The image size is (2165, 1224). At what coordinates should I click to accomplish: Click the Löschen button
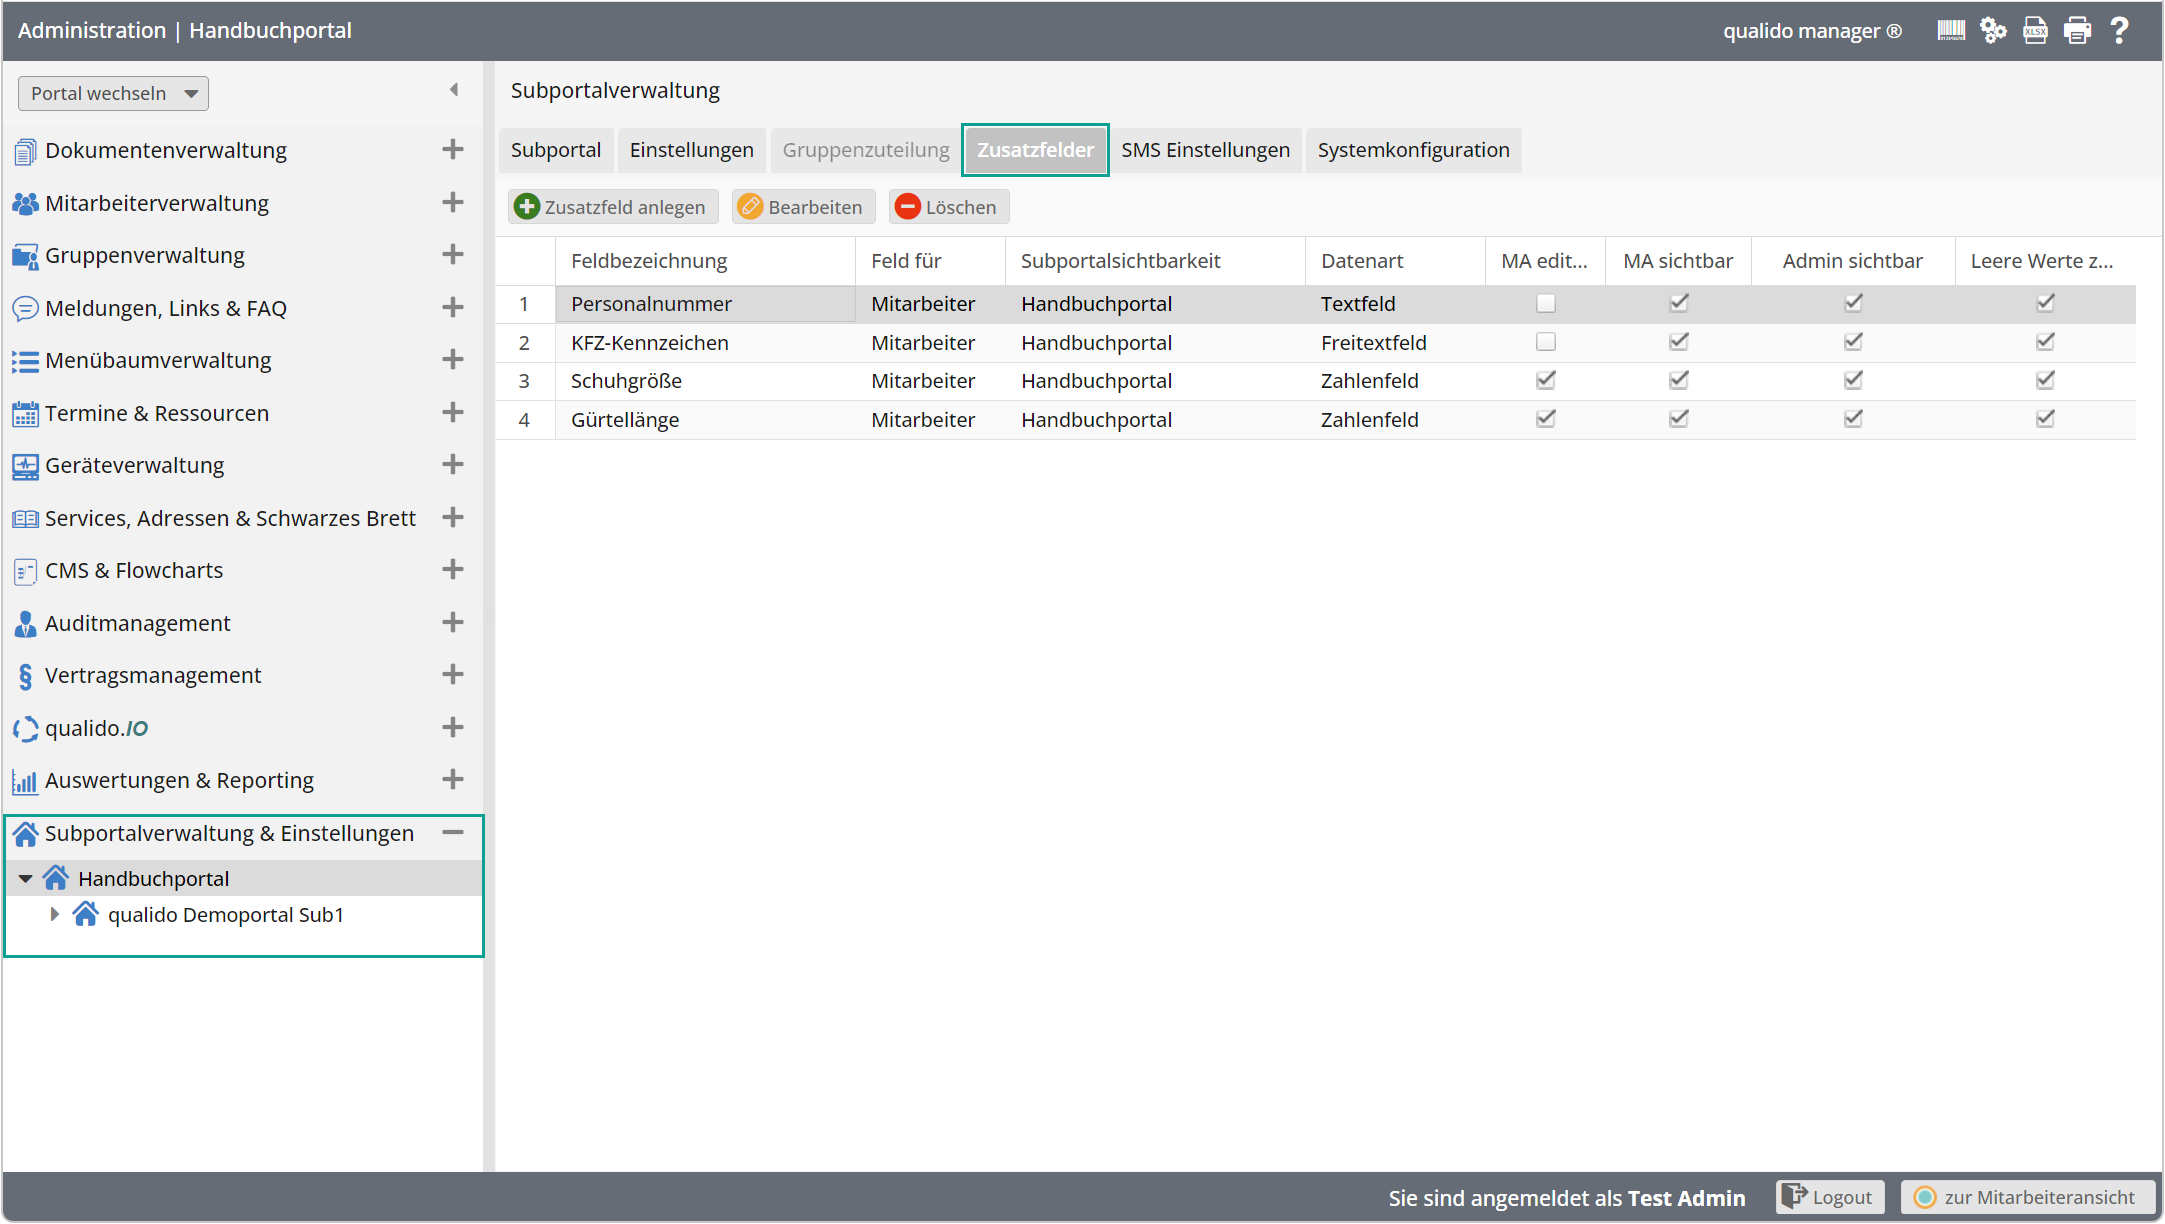click(x=948, y=207)
